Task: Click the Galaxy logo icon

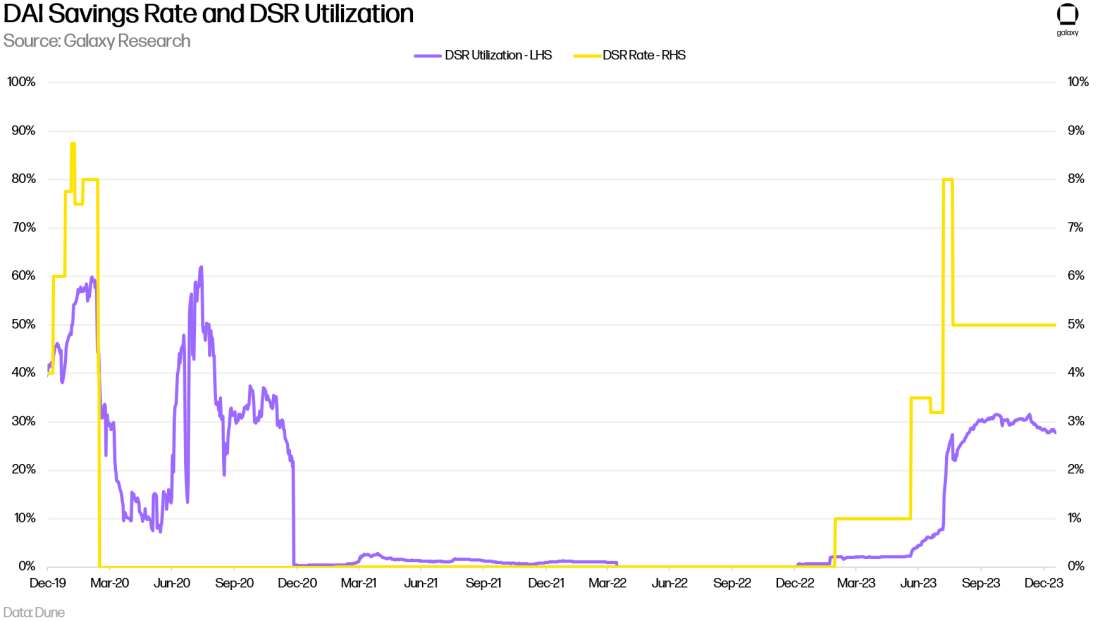Action: click(1067, 17)
